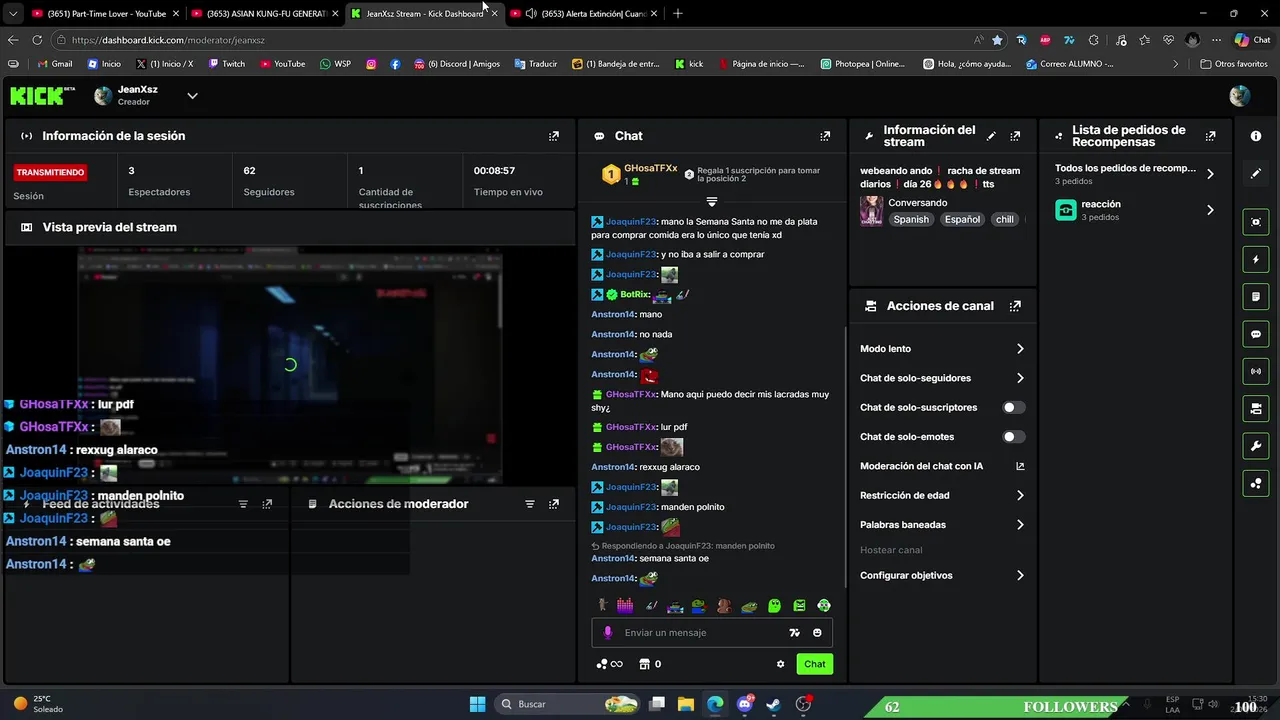1280x720 pixels.
Task: Edit stream information with pencil icon
Action: [x=991, y=136]
